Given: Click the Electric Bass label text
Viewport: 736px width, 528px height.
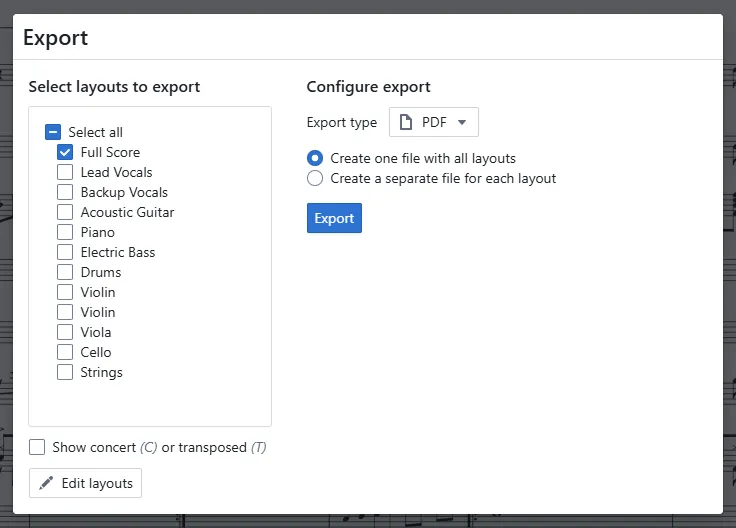Looking at the screenshot, I should [x=118, y=252].
